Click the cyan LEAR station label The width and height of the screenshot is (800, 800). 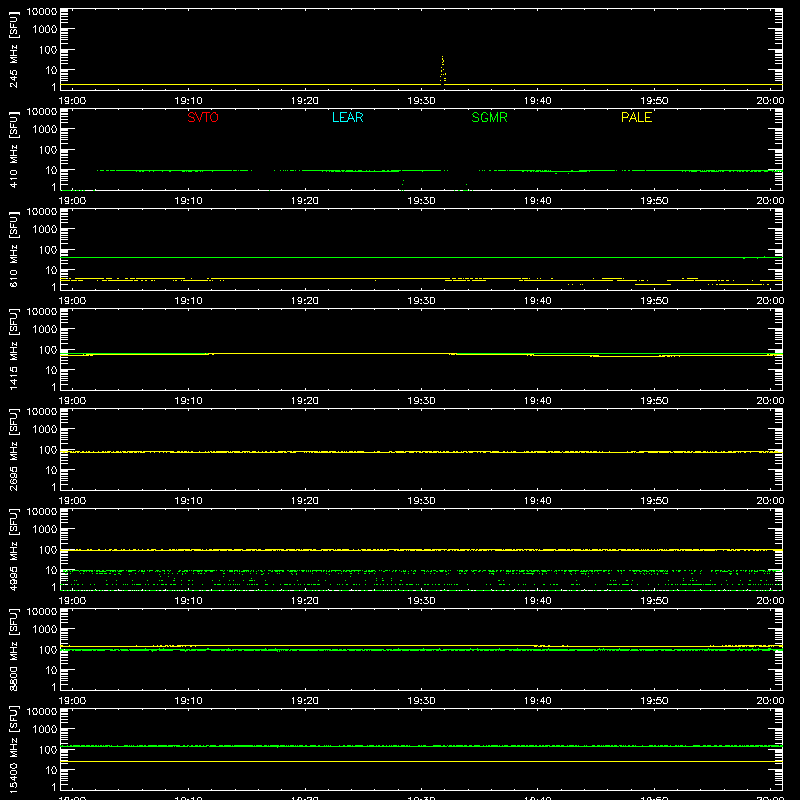347,117
